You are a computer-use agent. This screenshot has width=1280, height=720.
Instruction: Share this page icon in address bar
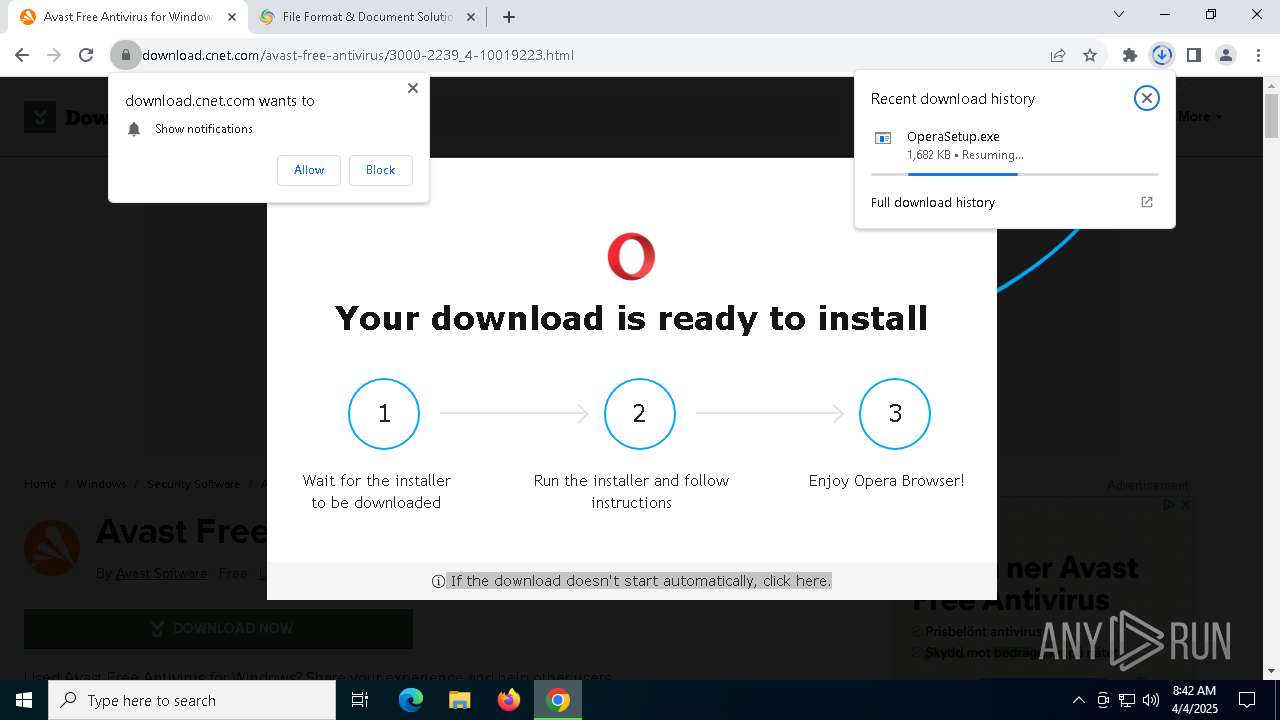(1058, 55)
